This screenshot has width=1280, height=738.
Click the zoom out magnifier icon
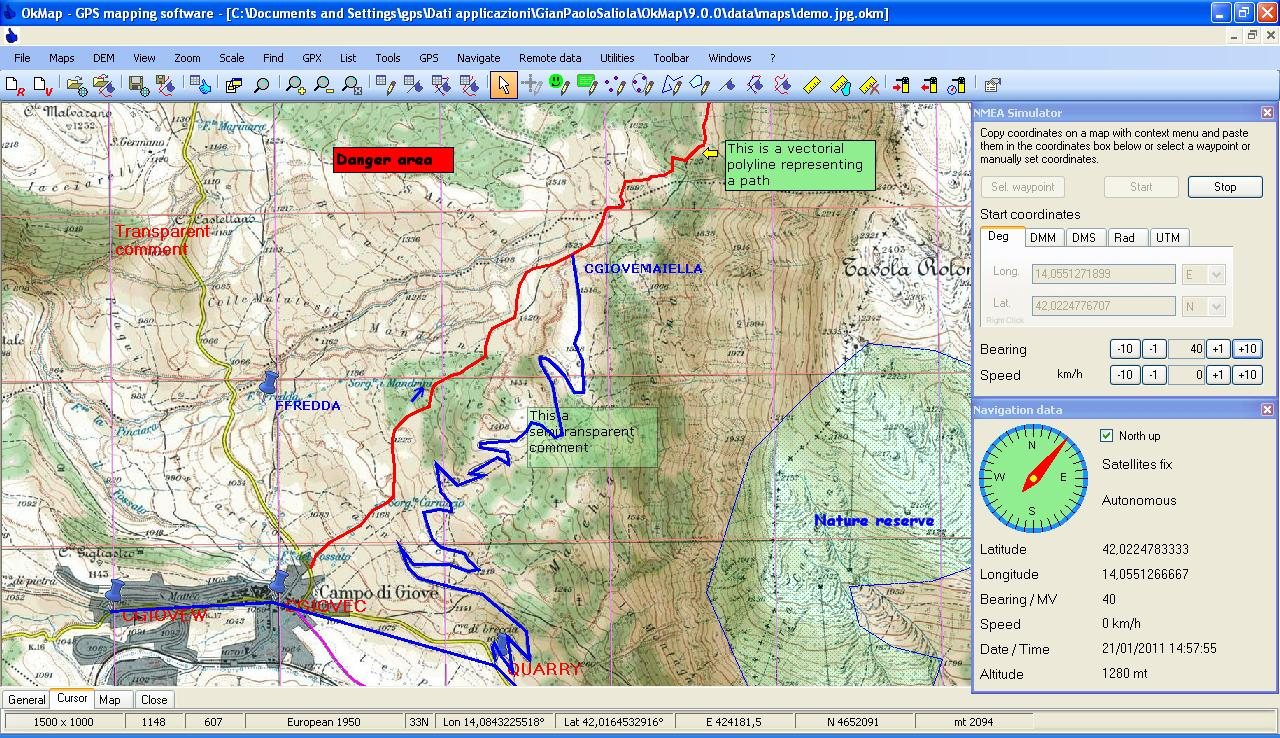(323, 86)
